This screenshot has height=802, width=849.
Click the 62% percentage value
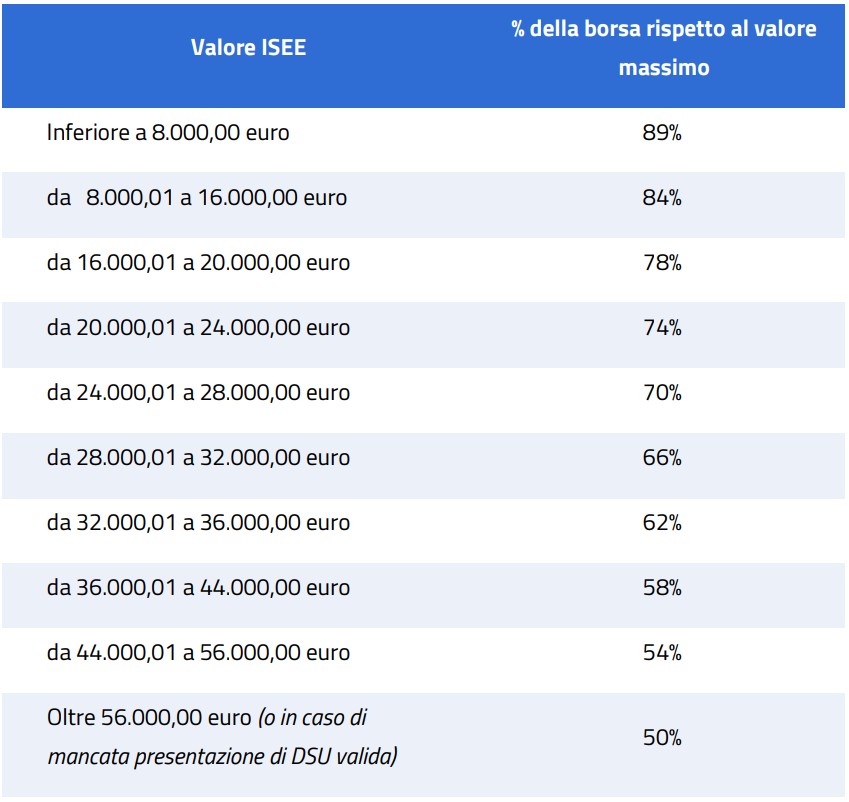662,523
